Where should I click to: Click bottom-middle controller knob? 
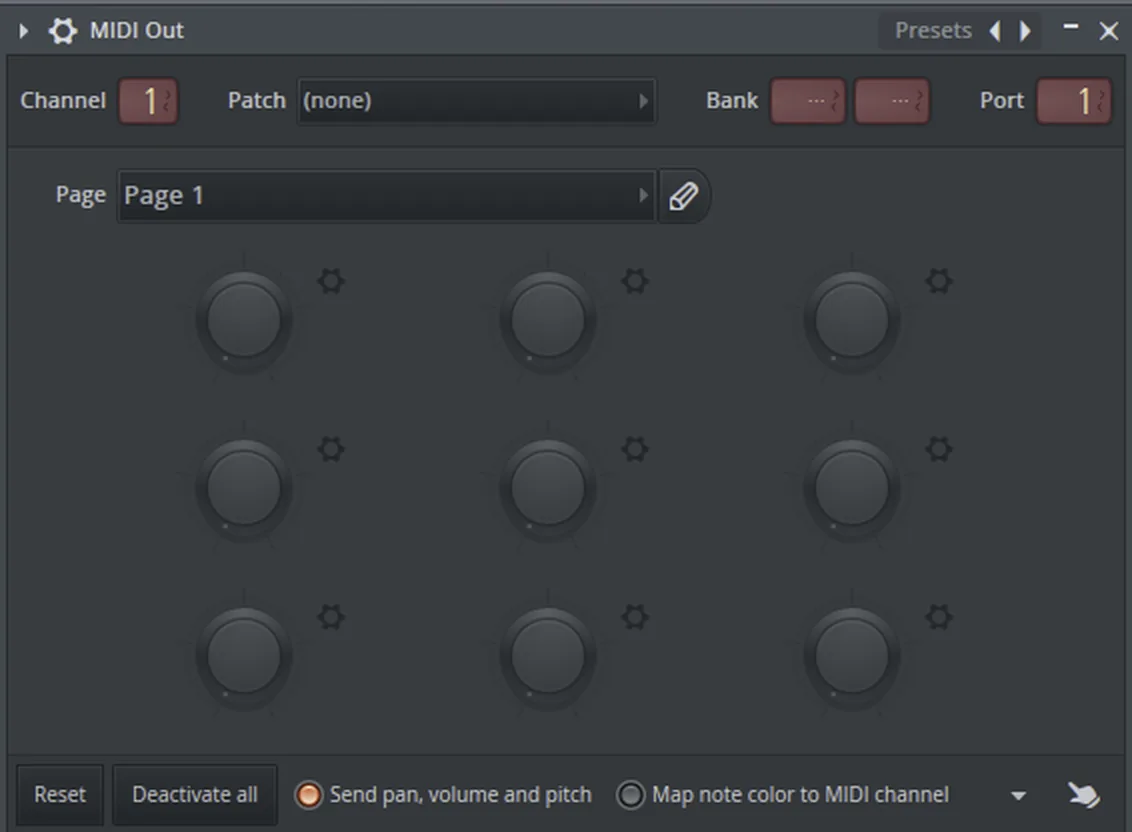[x=548, y=657]
